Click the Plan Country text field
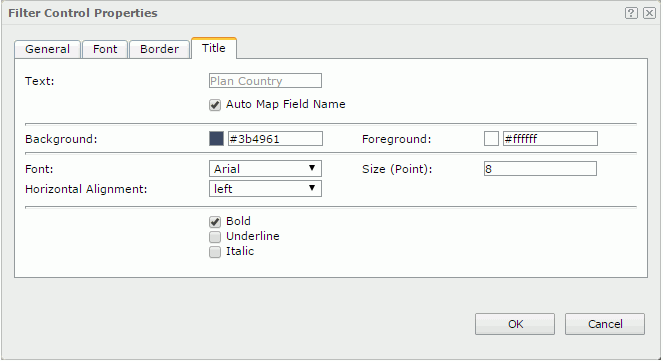 [x=265, y=81]
